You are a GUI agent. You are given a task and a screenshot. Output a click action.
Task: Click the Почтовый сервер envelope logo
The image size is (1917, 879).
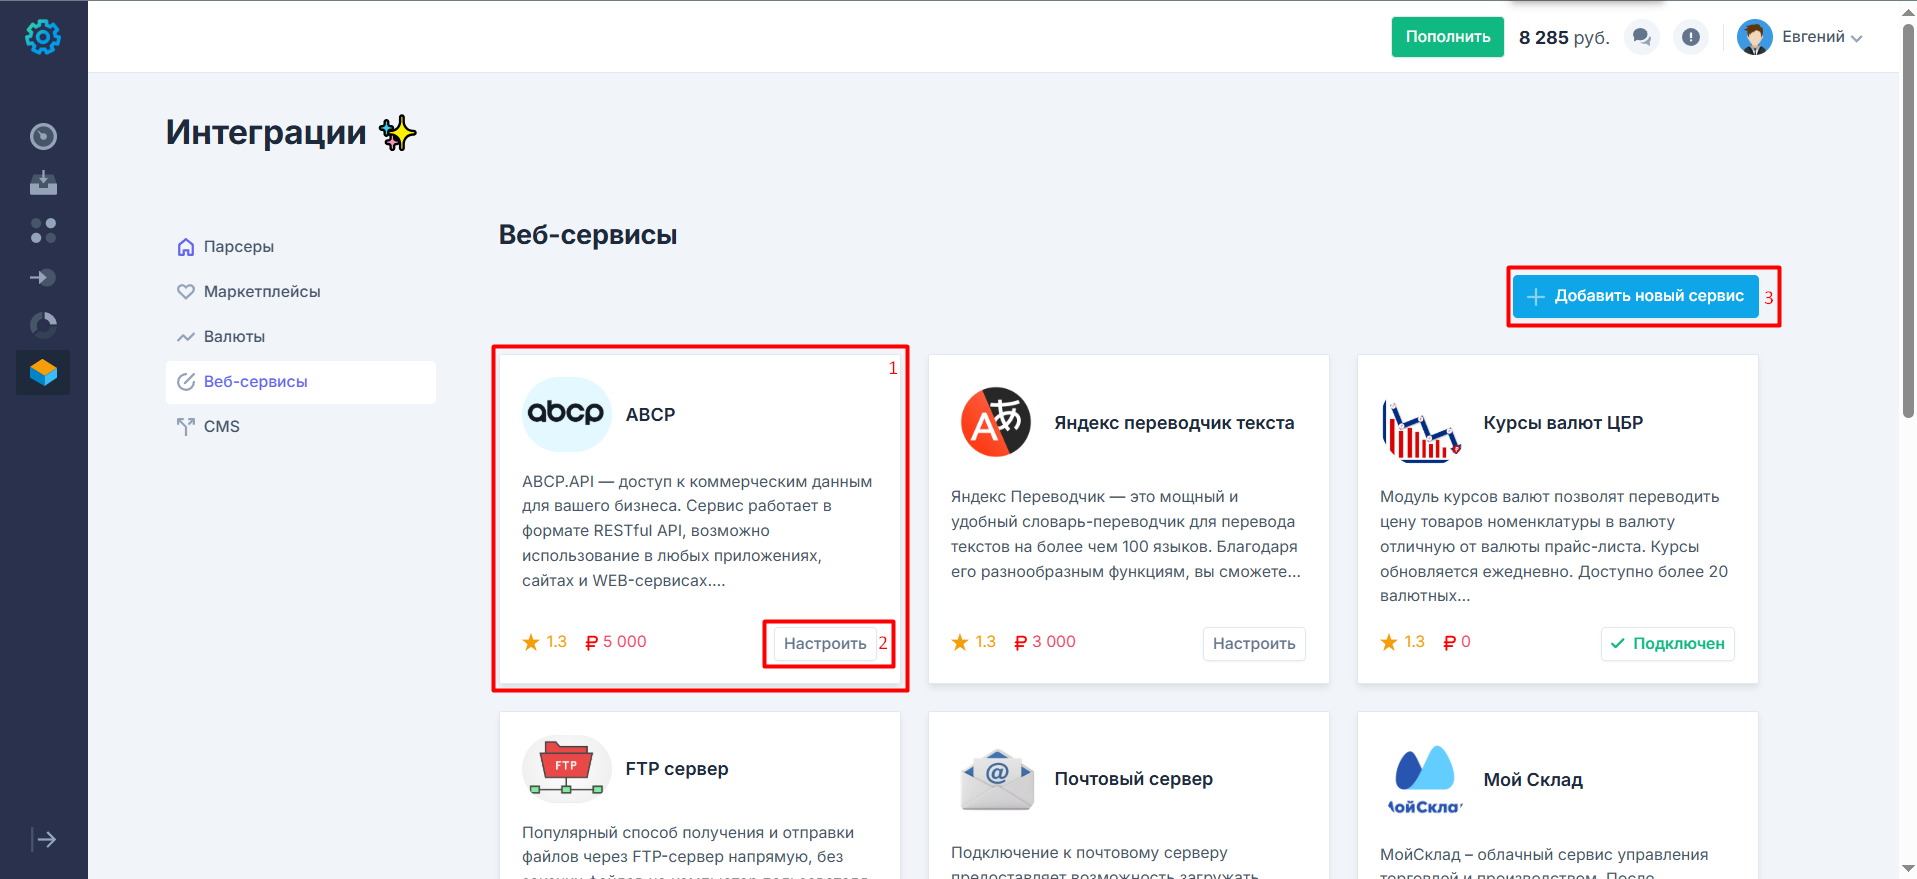coord(997,779)
